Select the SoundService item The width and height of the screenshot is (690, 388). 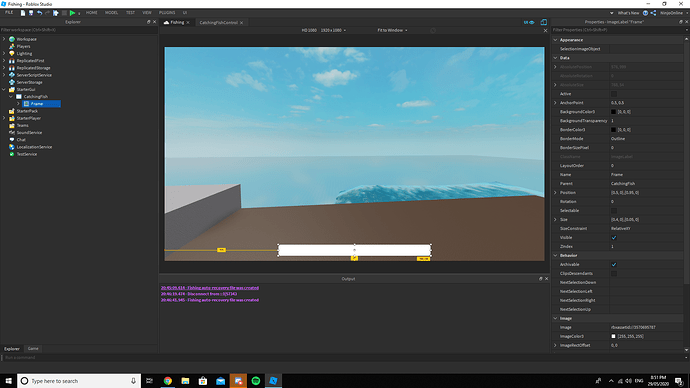[x=29, y=132]
